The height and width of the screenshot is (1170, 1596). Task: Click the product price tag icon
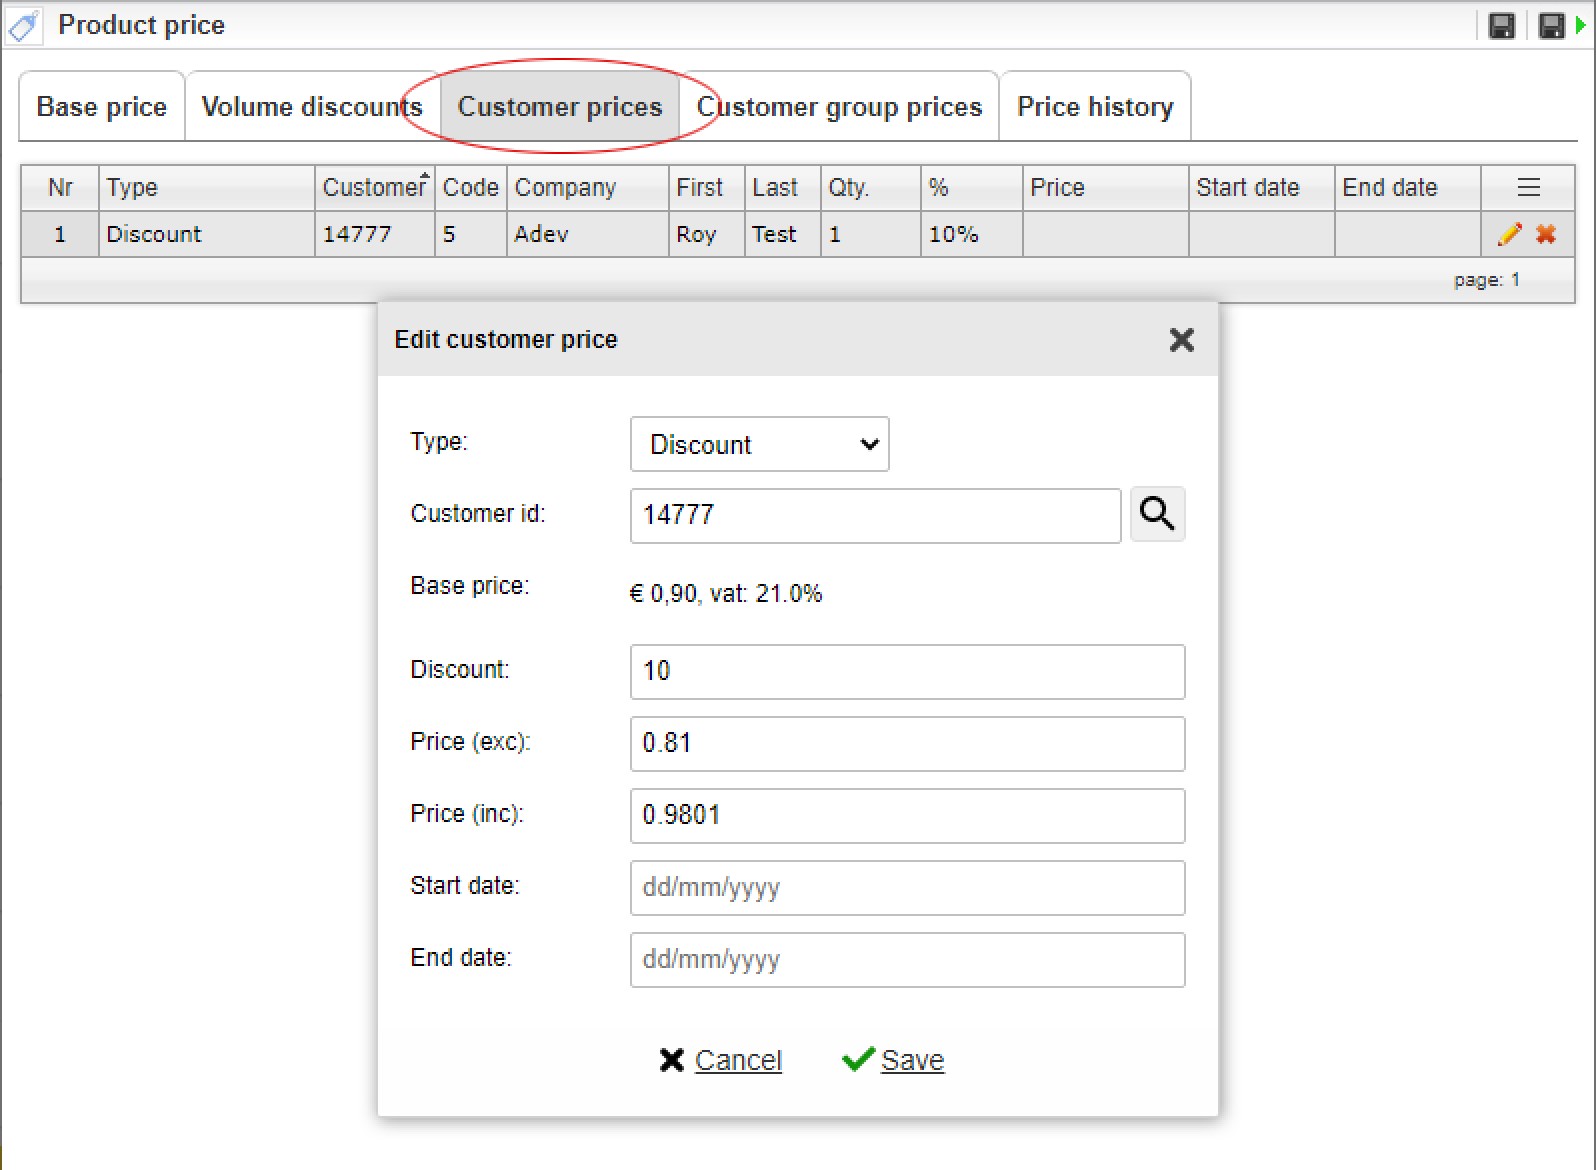pyautogui.click(x=24, y=26)
